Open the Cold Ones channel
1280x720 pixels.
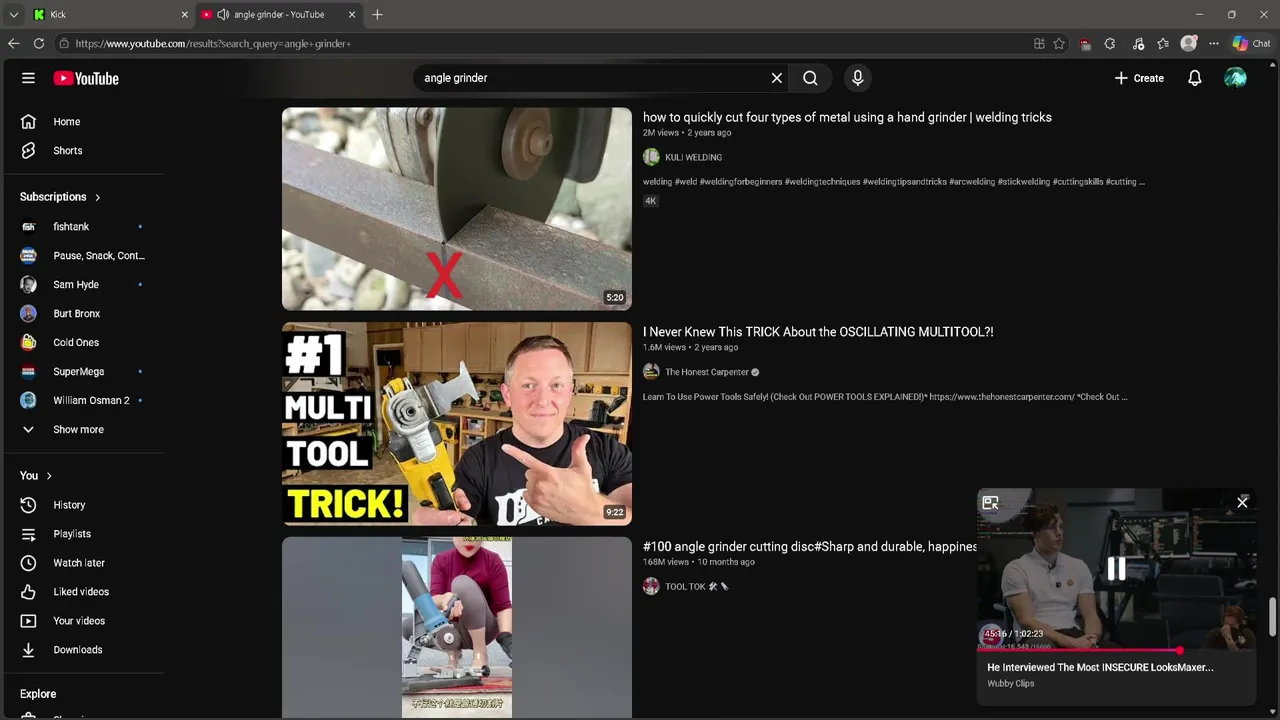coord(83,343)
